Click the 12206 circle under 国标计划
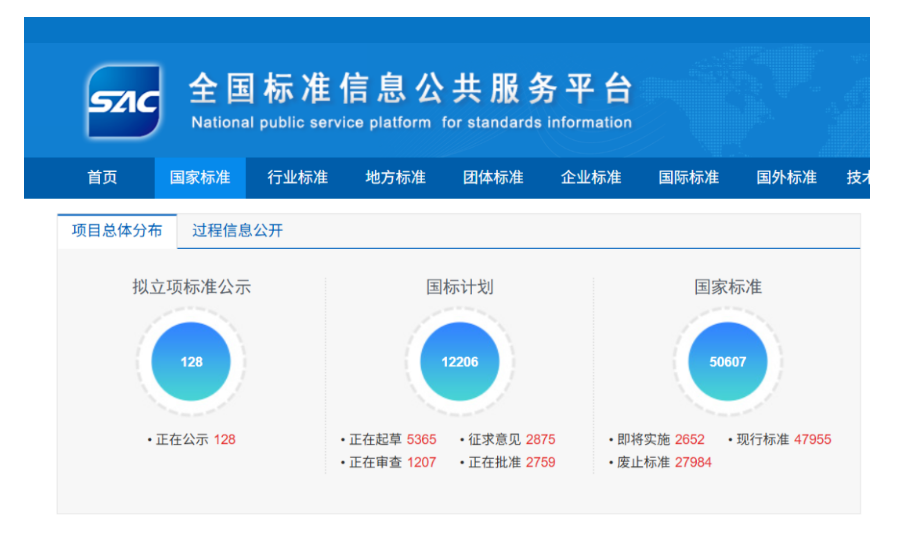Viewport: 913px width, 539px height. (x=459, y=361)
